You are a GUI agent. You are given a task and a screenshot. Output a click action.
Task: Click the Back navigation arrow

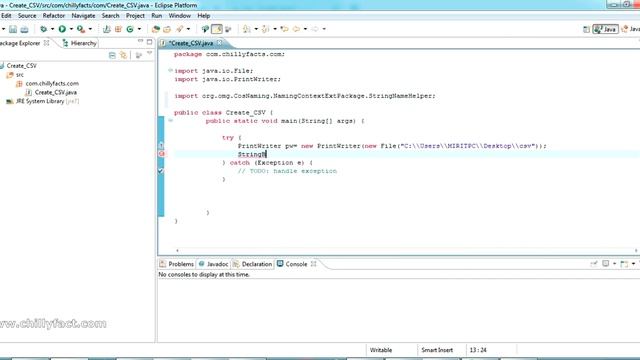tap(296, 29)
